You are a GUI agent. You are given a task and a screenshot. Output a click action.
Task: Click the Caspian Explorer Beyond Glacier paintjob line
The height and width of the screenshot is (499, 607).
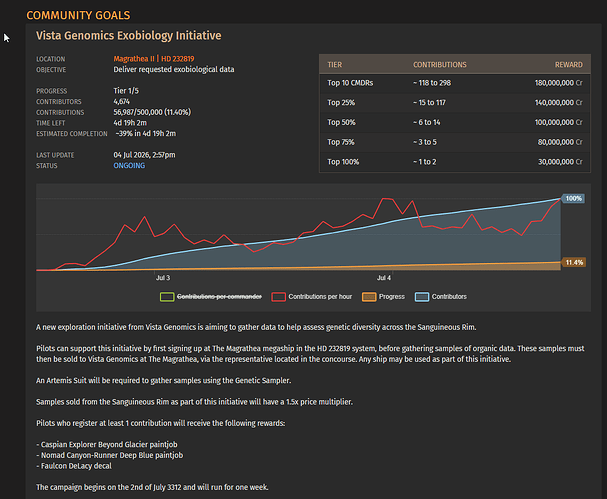pyautogui.click(x=107, y=444)
